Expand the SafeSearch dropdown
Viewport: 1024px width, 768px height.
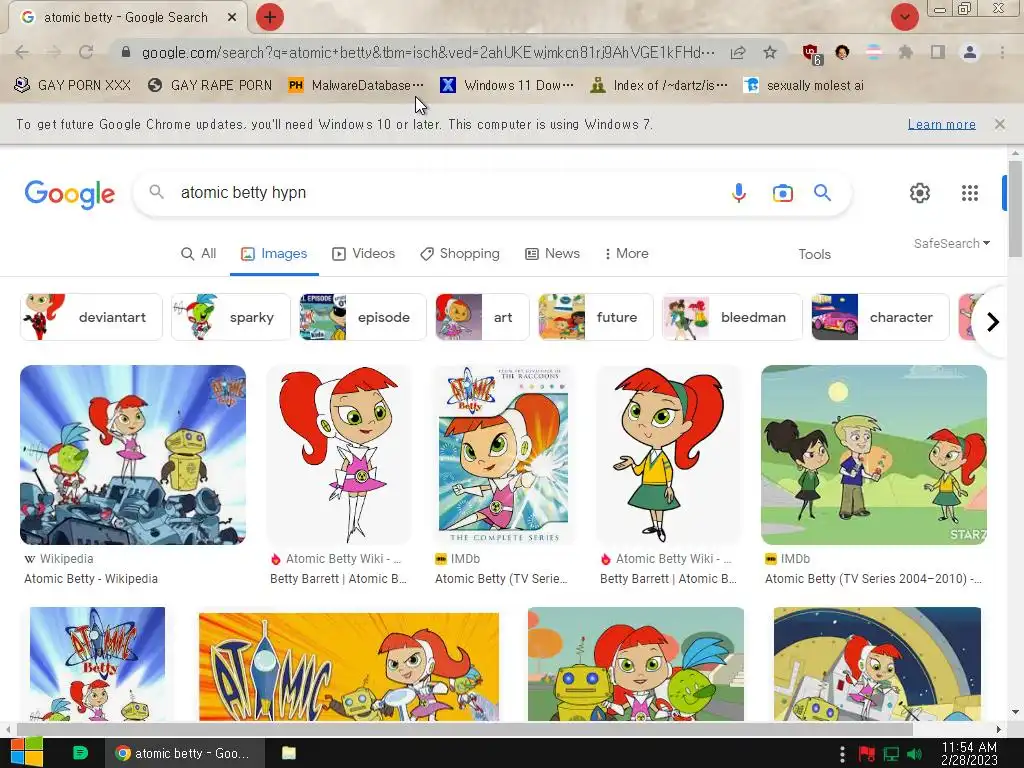pyautogui.click(x=952, y=244)
